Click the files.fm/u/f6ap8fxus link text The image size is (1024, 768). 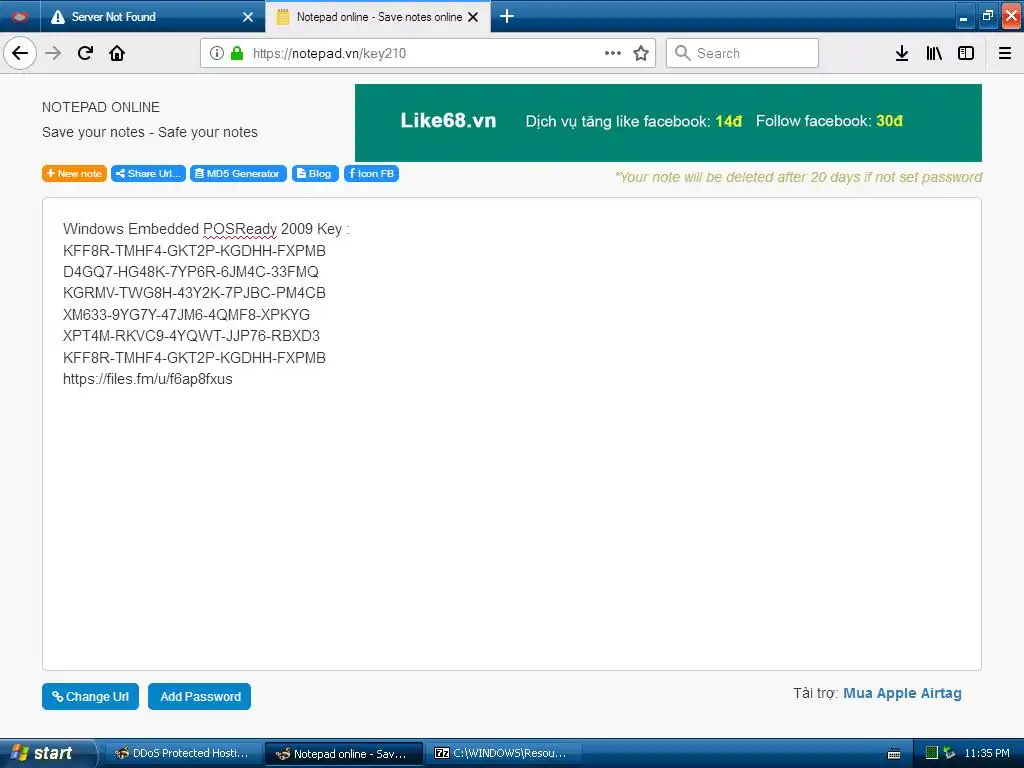[148, 379]
